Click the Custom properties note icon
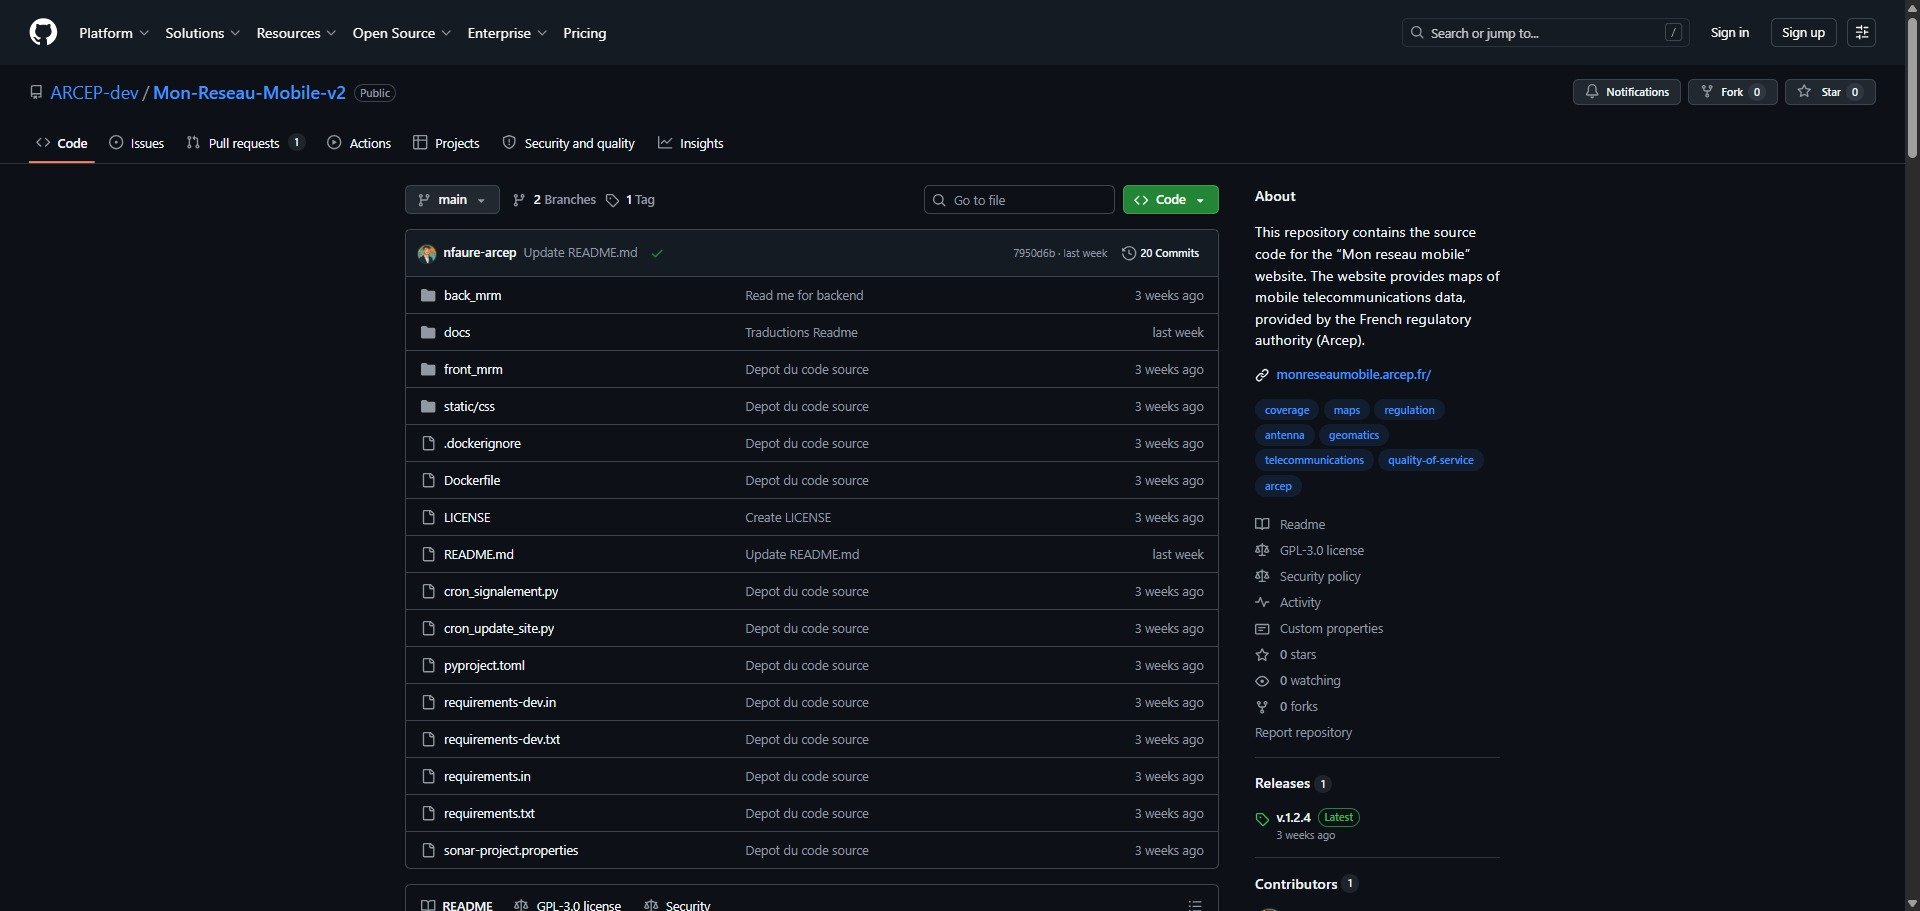The image size is (1920, 911). click(x=1262, y=628)
